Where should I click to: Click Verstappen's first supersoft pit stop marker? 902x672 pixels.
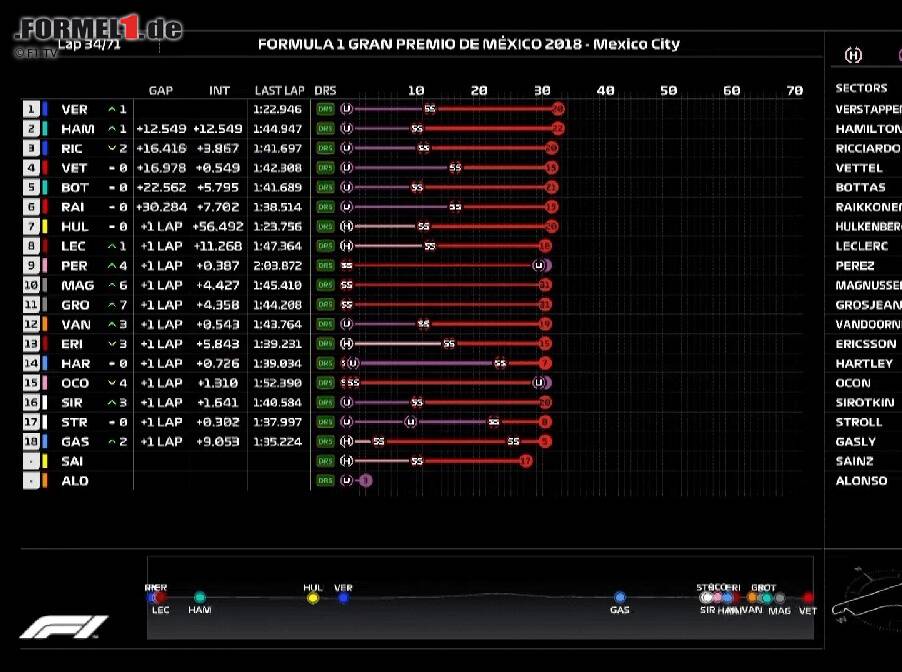[x=430, y=109]
